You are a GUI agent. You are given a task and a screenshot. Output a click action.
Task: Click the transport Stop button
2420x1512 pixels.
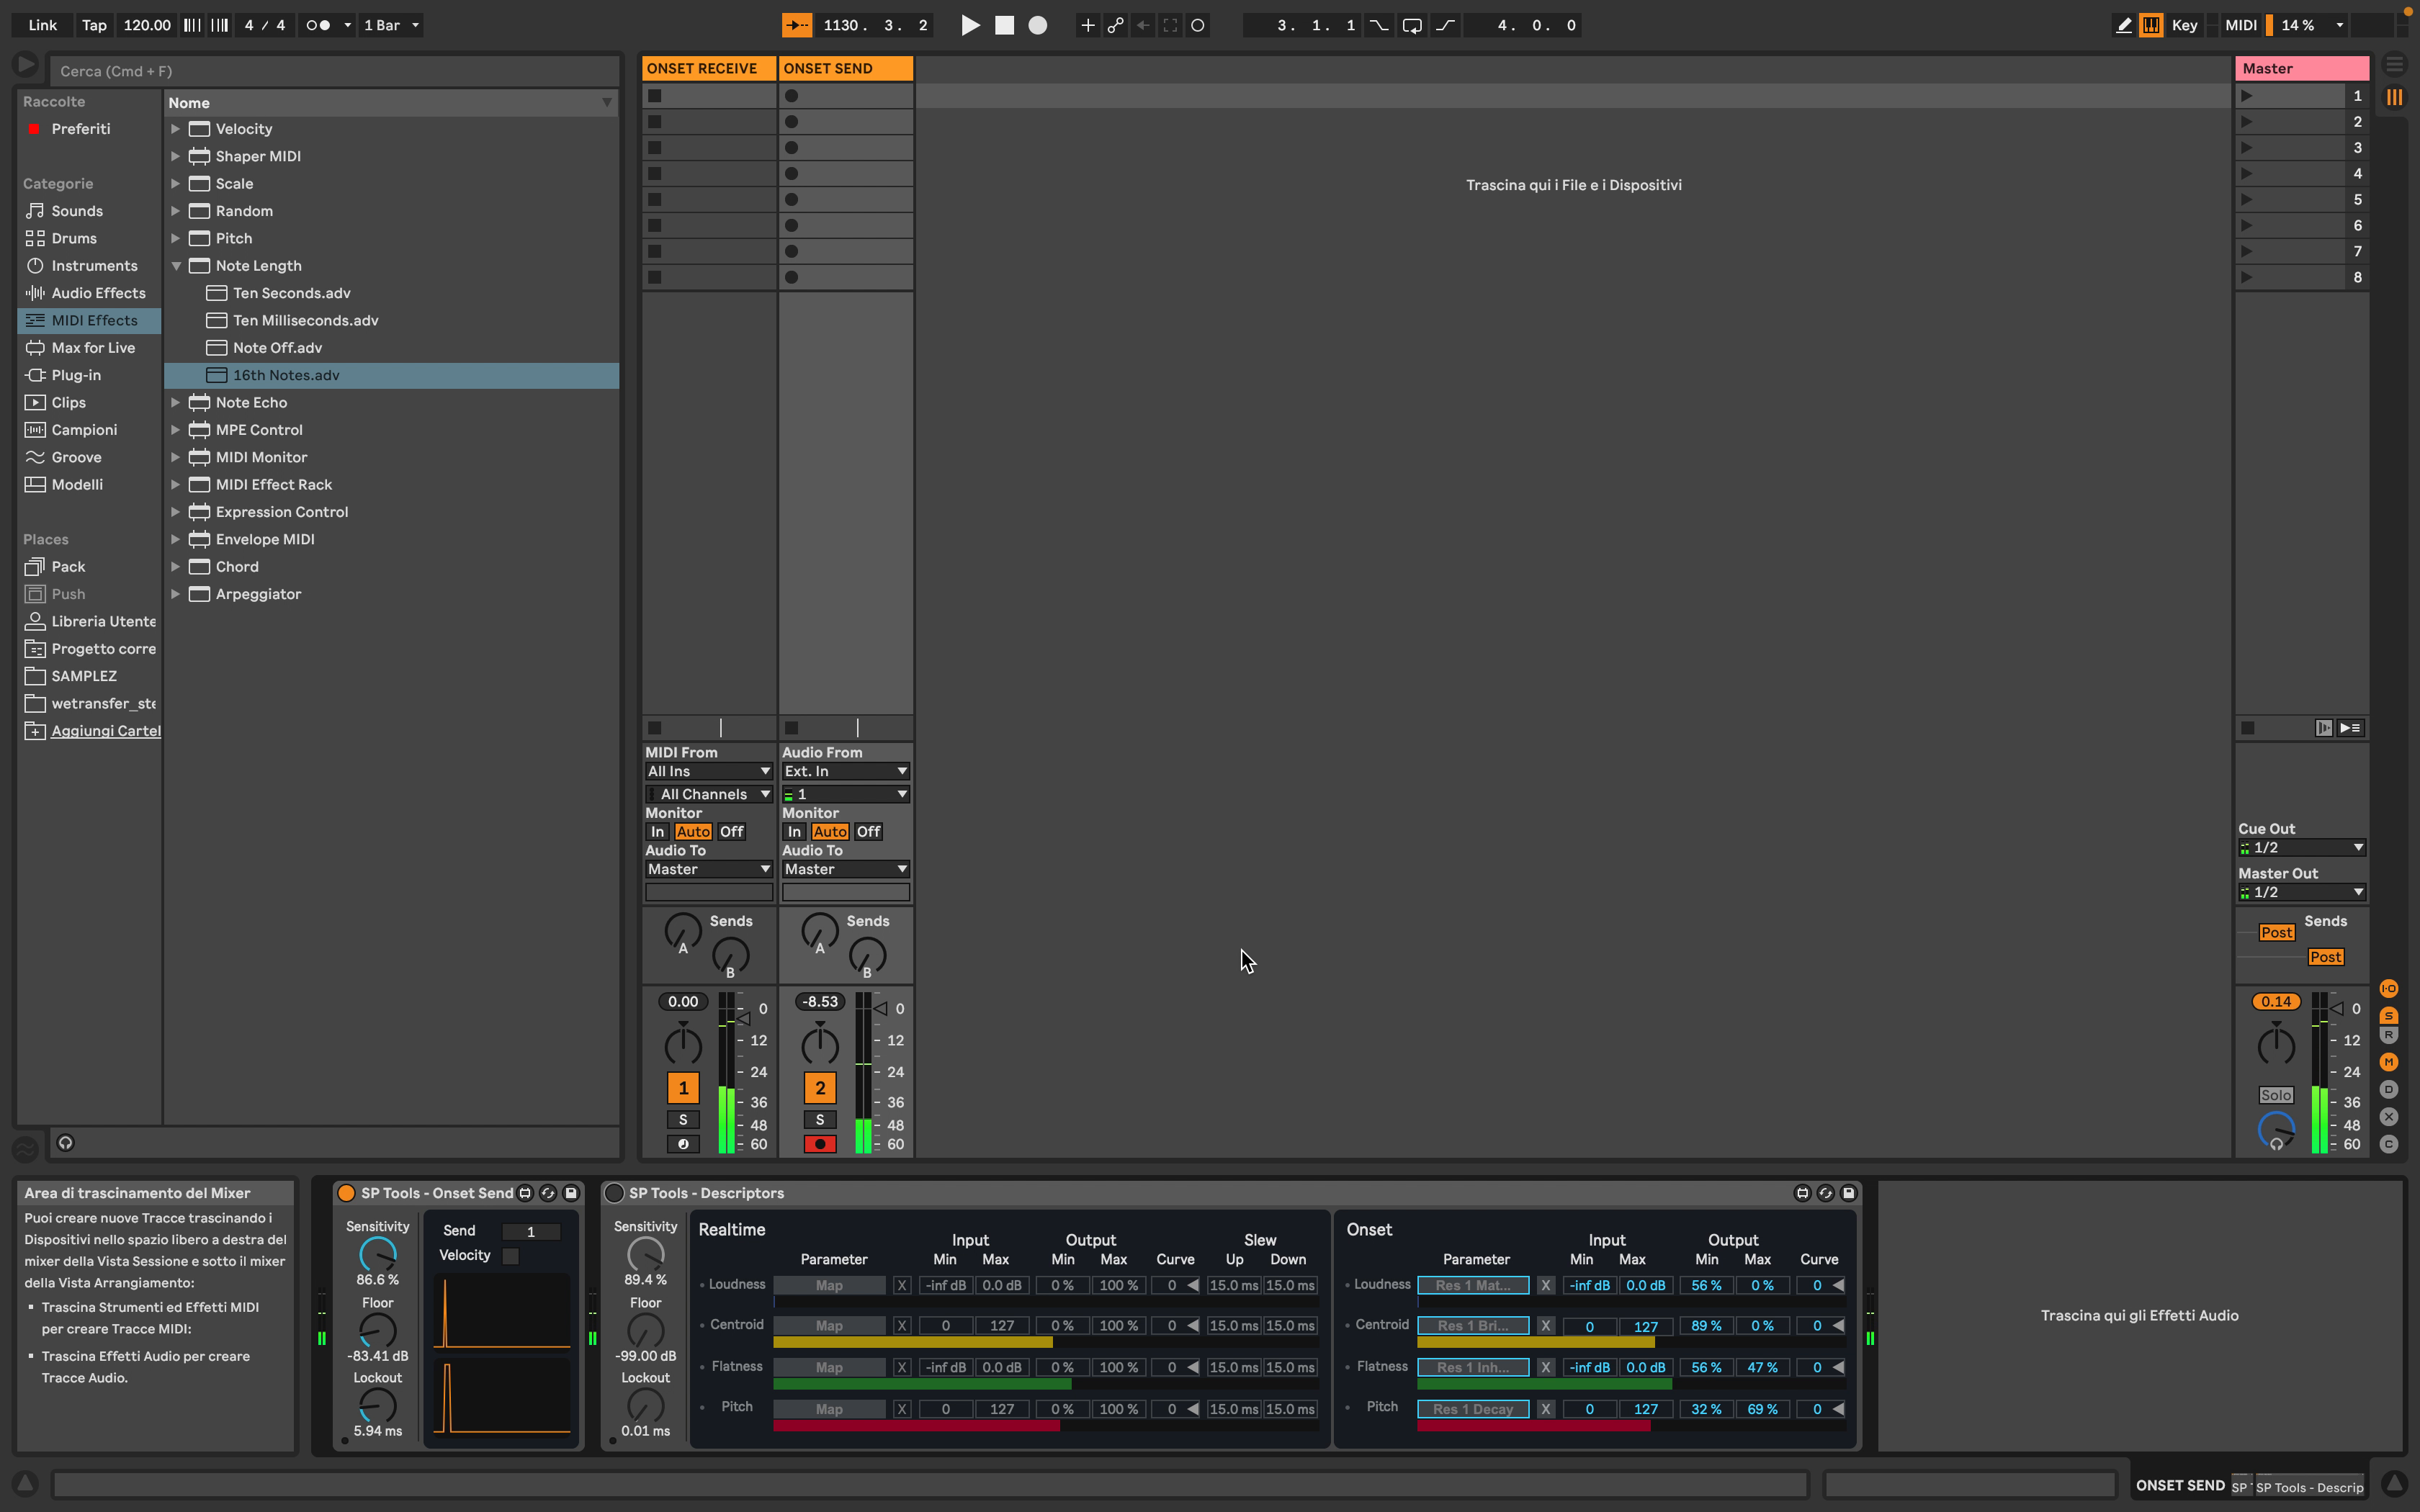(x=1004, y=25)
